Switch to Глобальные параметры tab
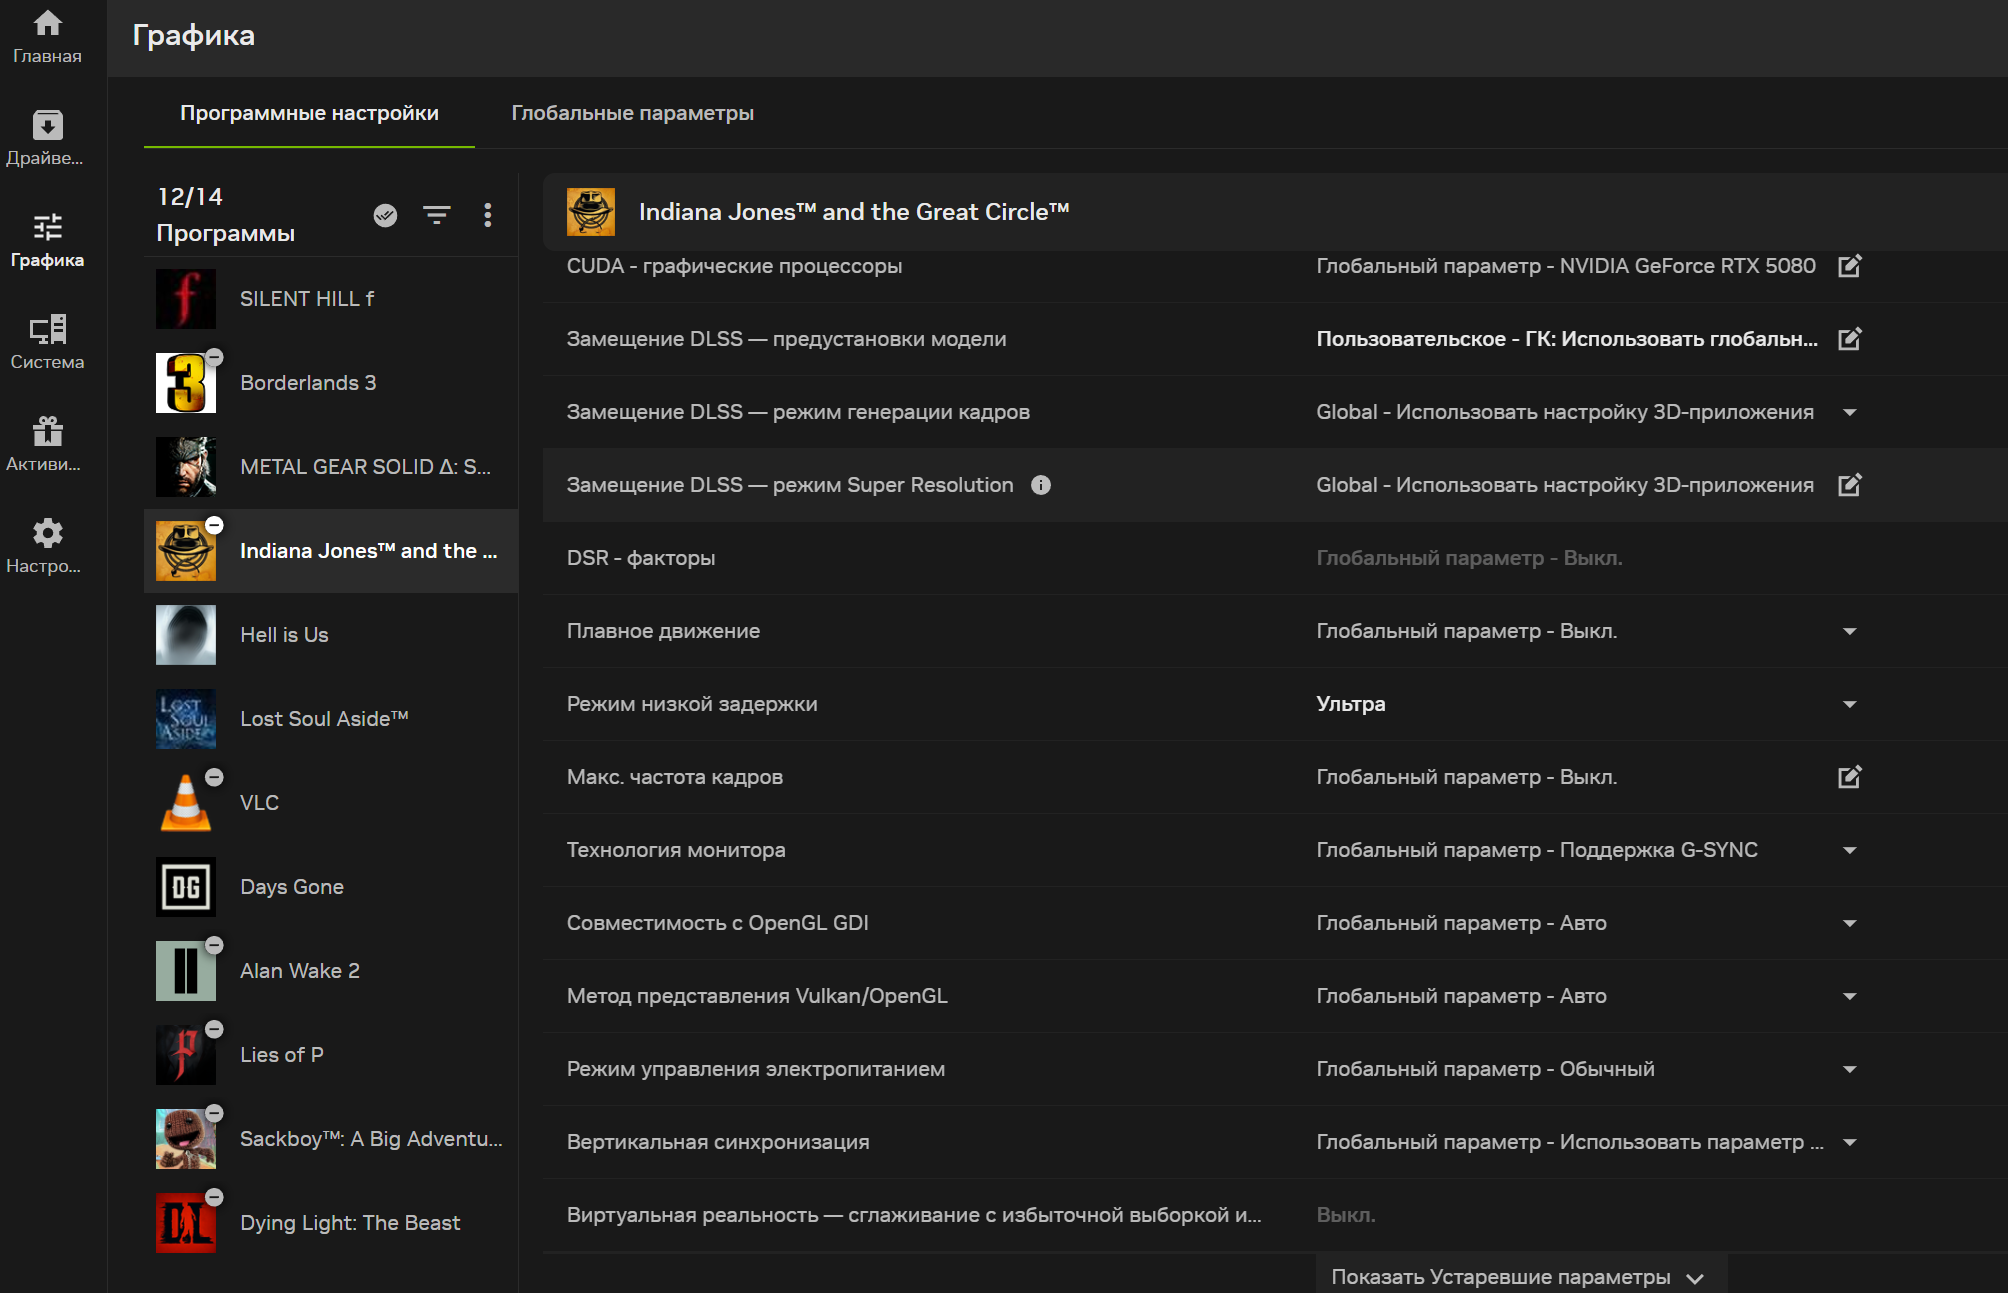This screenshot has height=1293, width=2008. point(632,113)
